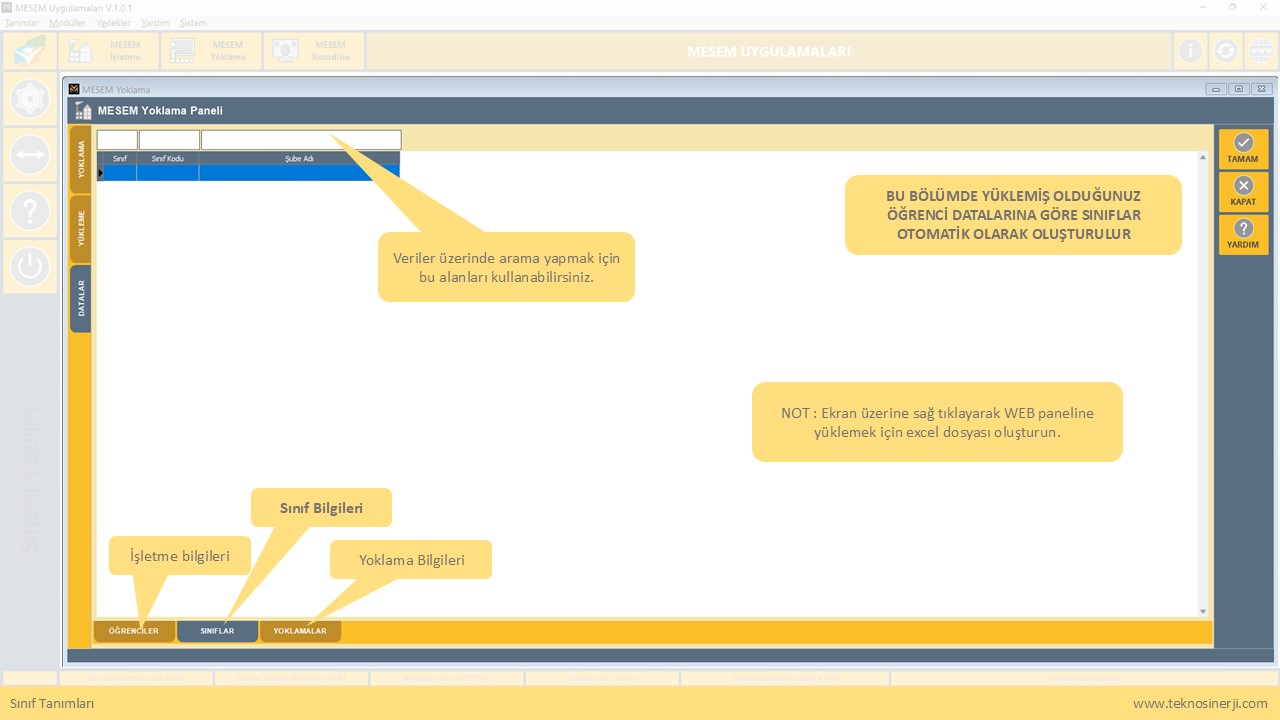The image size is (1280, 720).
Task: Click the Şube Adı search field
Action: click(300, 140)
